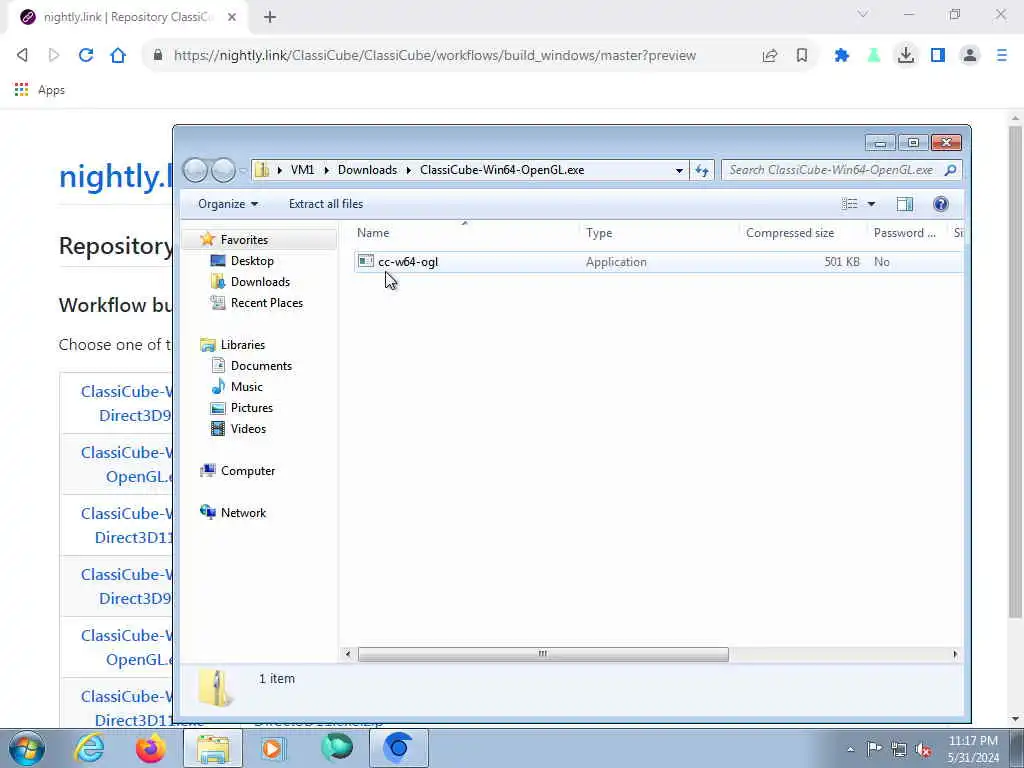The image size is (1024, 768).
Task: Click the scroll right arrow in file list
Action: pos(955,654)
